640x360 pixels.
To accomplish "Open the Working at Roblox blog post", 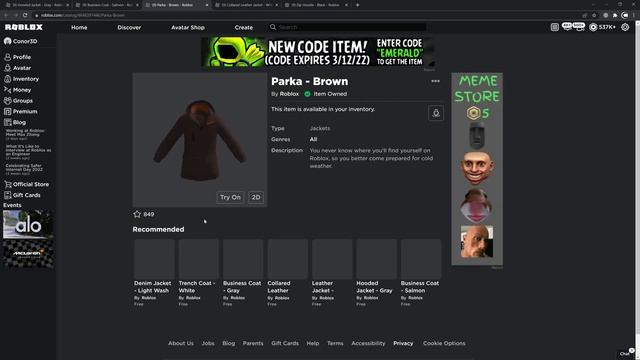I will (x=25, y=134).
